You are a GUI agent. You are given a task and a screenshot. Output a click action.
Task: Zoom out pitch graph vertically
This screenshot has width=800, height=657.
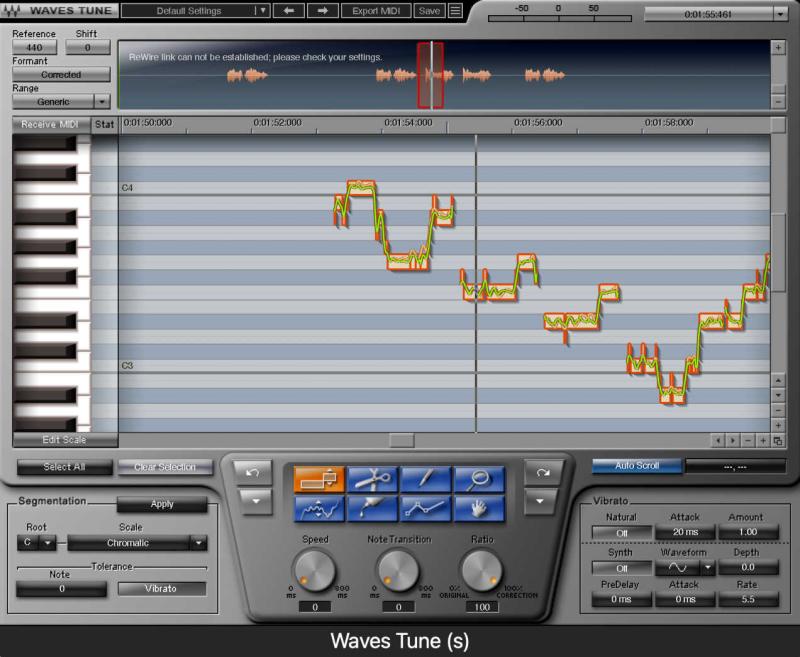(778, 410)
